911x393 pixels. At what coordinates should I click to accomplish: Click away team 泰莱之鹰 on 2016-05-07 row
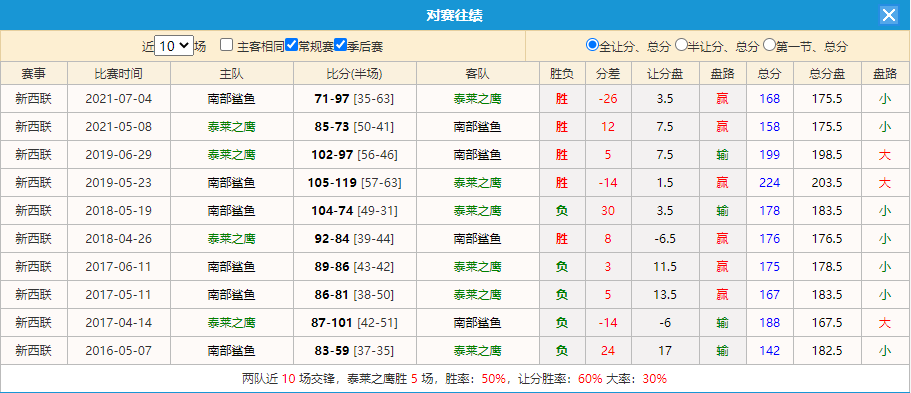tap(478, 351)
